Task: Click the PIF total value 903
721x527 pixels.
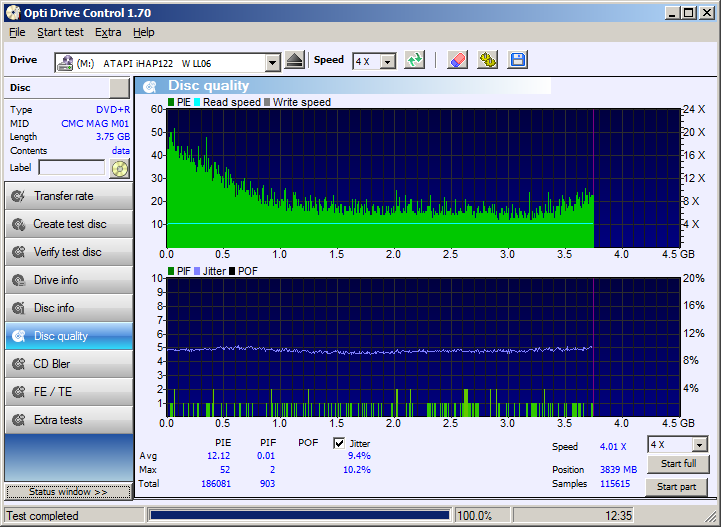Action: 267,484
